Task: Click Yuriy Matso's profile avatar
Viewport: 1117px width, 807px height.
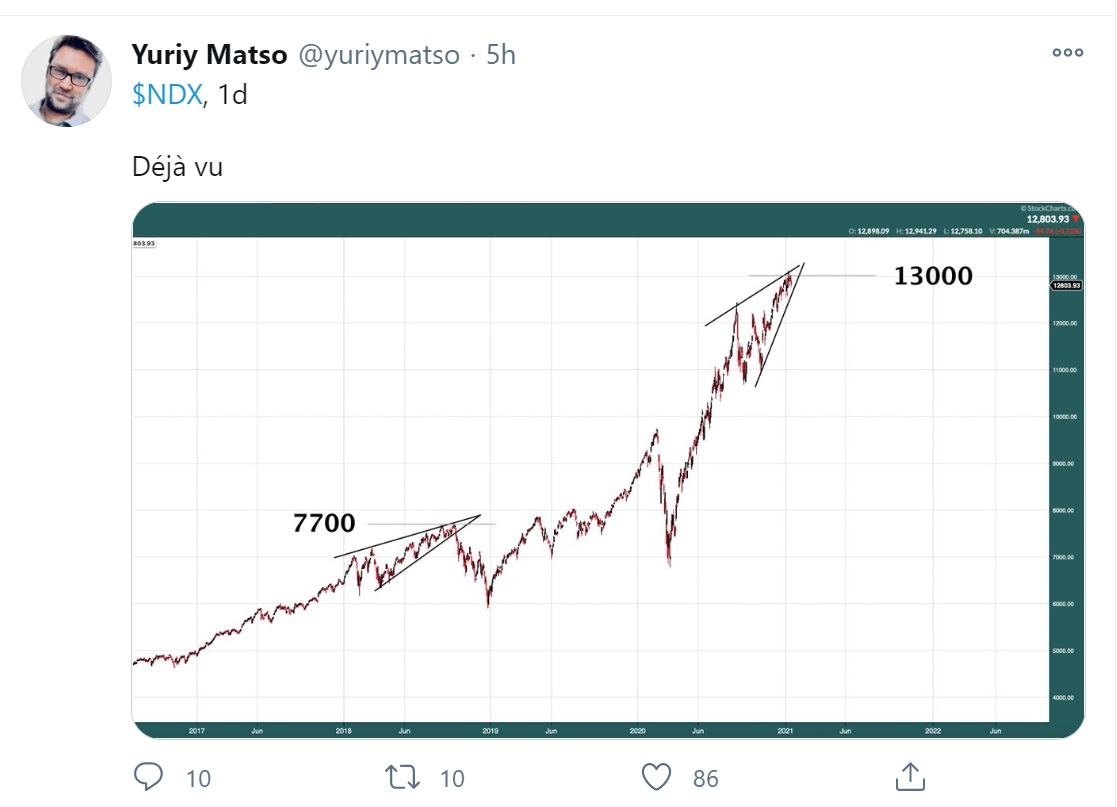Action: (66, 80)
